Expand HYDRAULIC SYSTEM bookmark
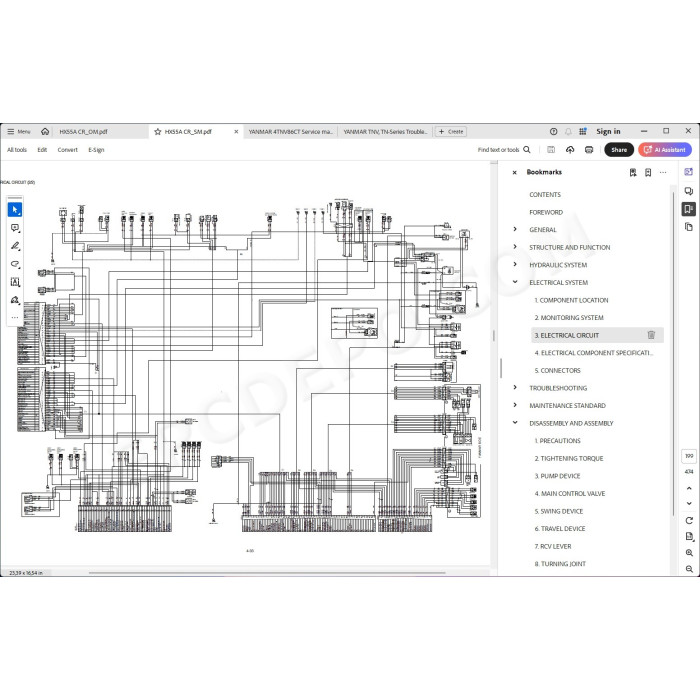Image resolution: width=700 pixels, height=700 pixels. click(x=515, y=265)
